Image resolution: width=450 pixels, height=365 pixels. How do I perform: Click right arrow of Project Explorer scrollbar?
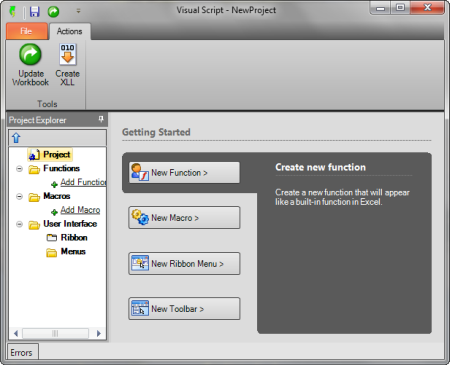(99, 333)
